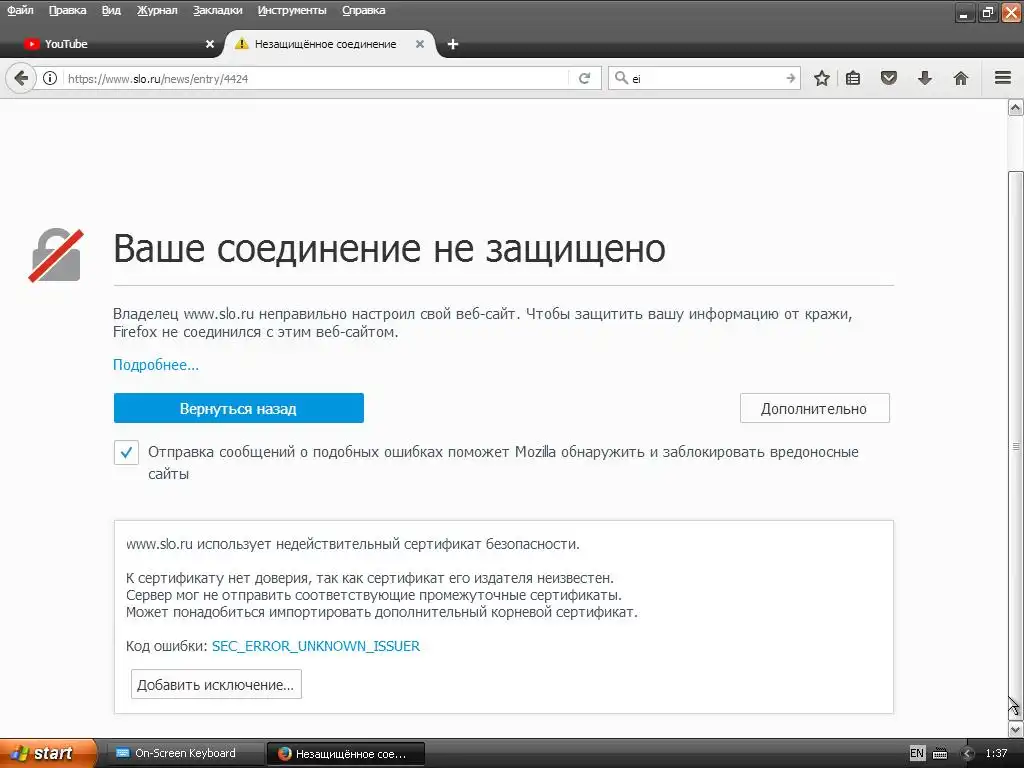Click the scrollbar up arrow
Image resolution: width=1024 pixels, height=768 pixels.
click(x=1016, y=108)
